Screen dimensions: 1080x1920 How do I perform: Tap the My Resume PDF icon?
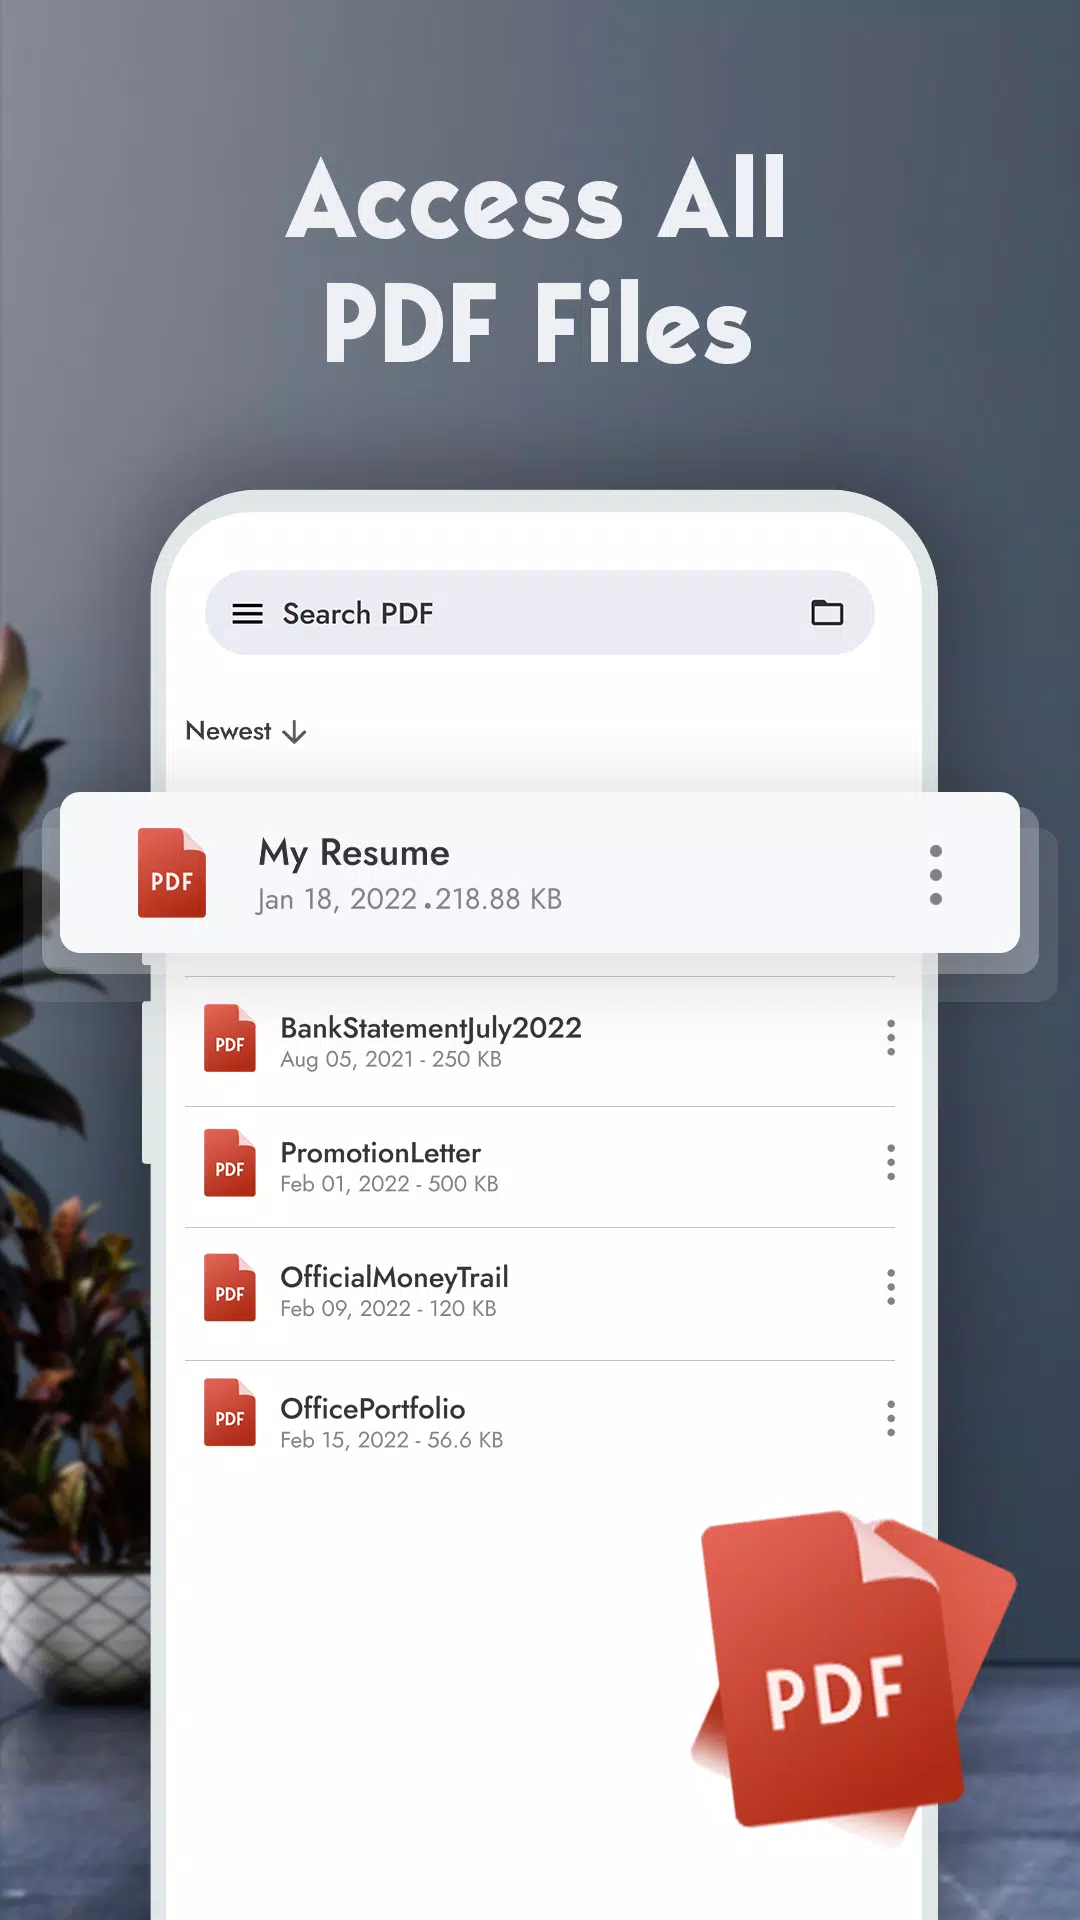[172, 873]
